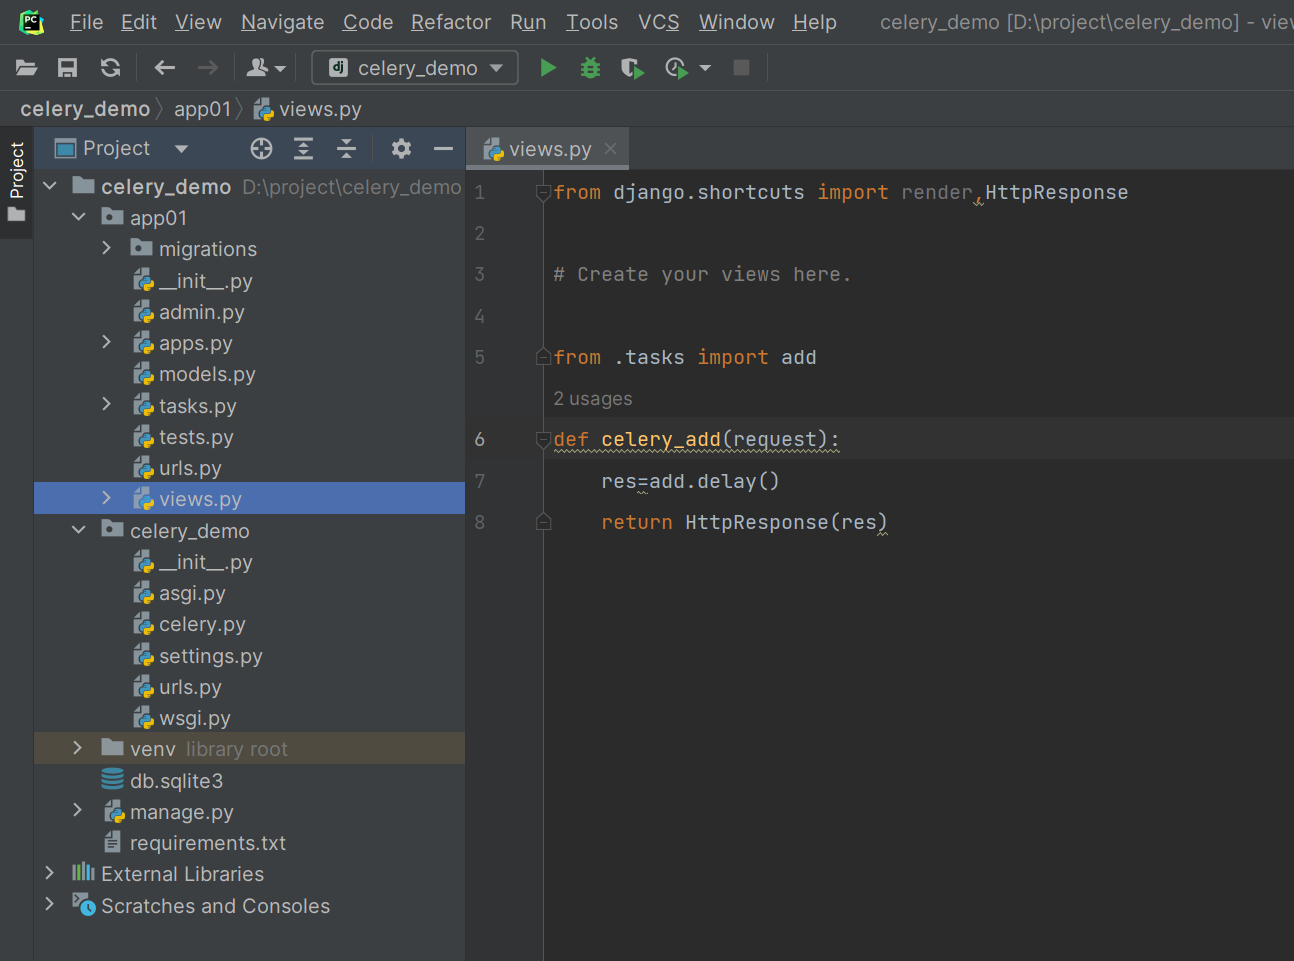Click the '2 usages' inlay hint
Image resolution: width=1294 pixels, height=961 pixels.
click(x=593, y=399)
